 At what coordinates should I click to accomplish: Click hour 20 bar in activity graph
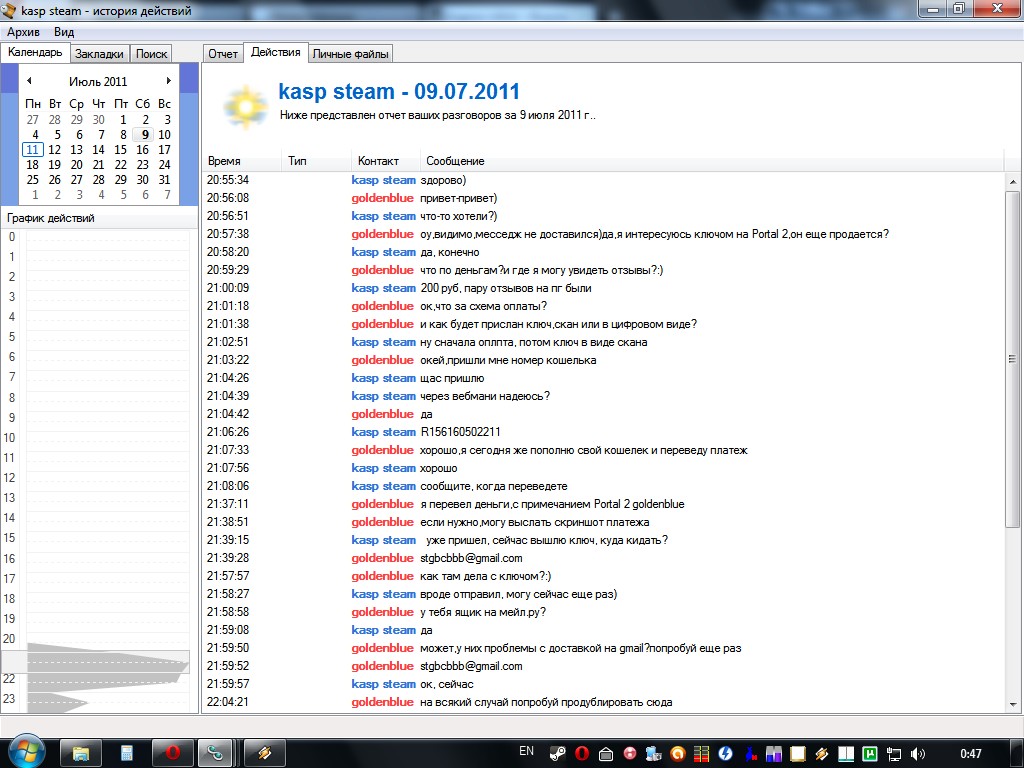point(108,639)
